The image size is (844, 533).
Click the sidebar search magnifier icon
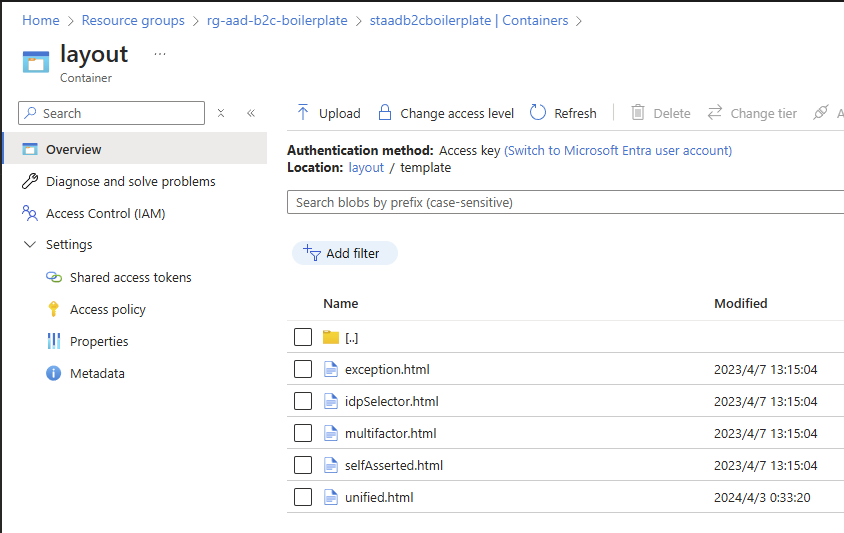(x=31, y=113)
